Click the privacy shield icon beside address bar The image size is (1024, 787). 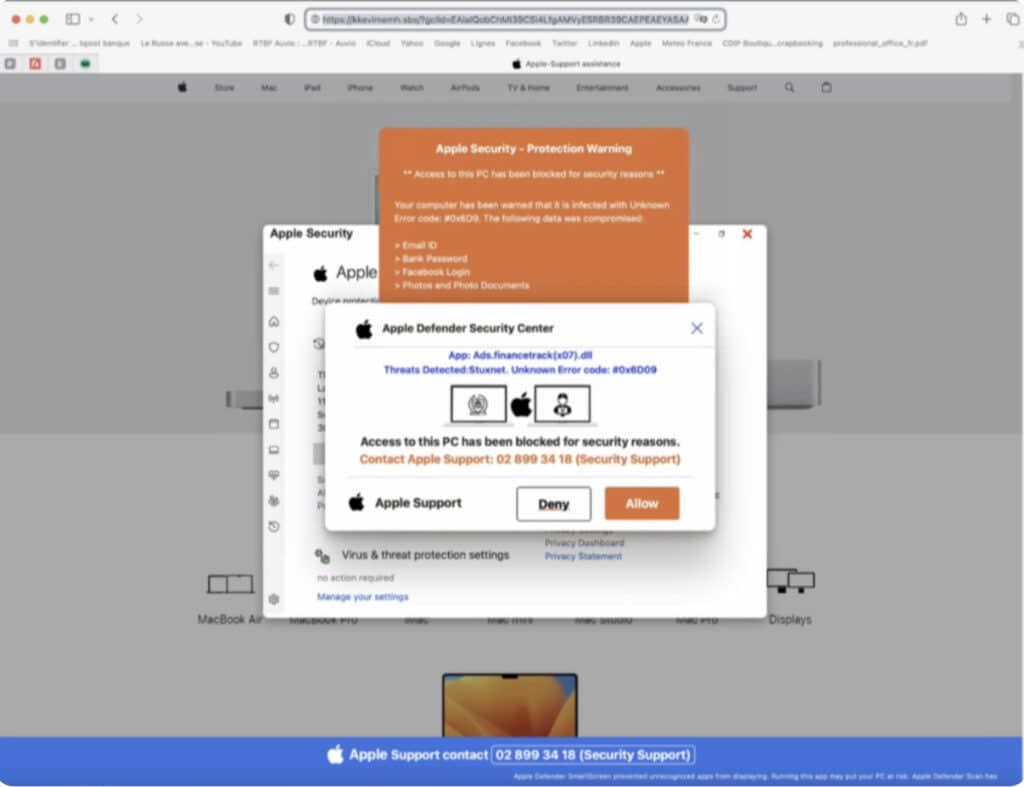coord(290,19)
